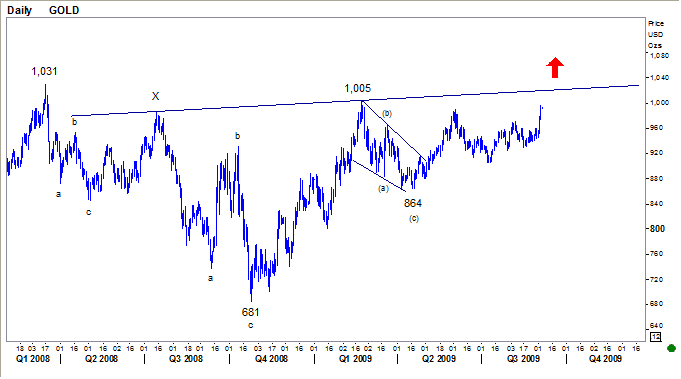Select the Q4 2009 quarter label

coord(605,359)
